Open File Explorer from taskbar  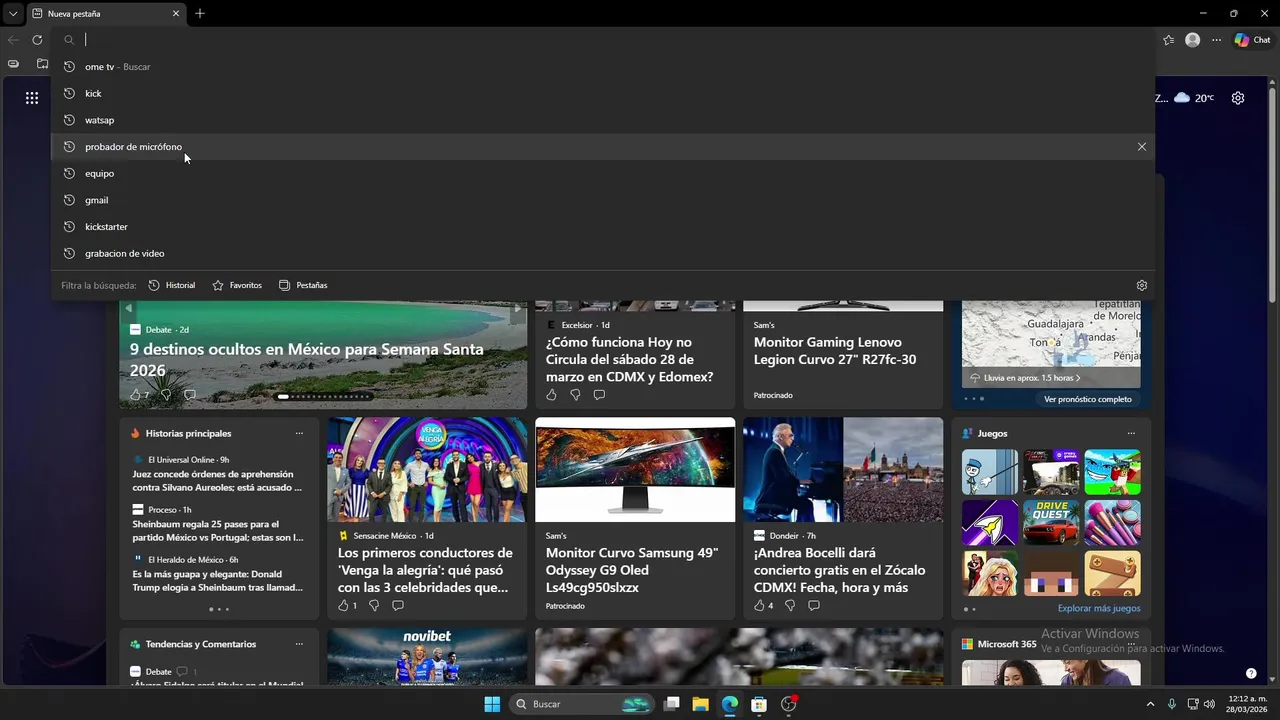700,704
